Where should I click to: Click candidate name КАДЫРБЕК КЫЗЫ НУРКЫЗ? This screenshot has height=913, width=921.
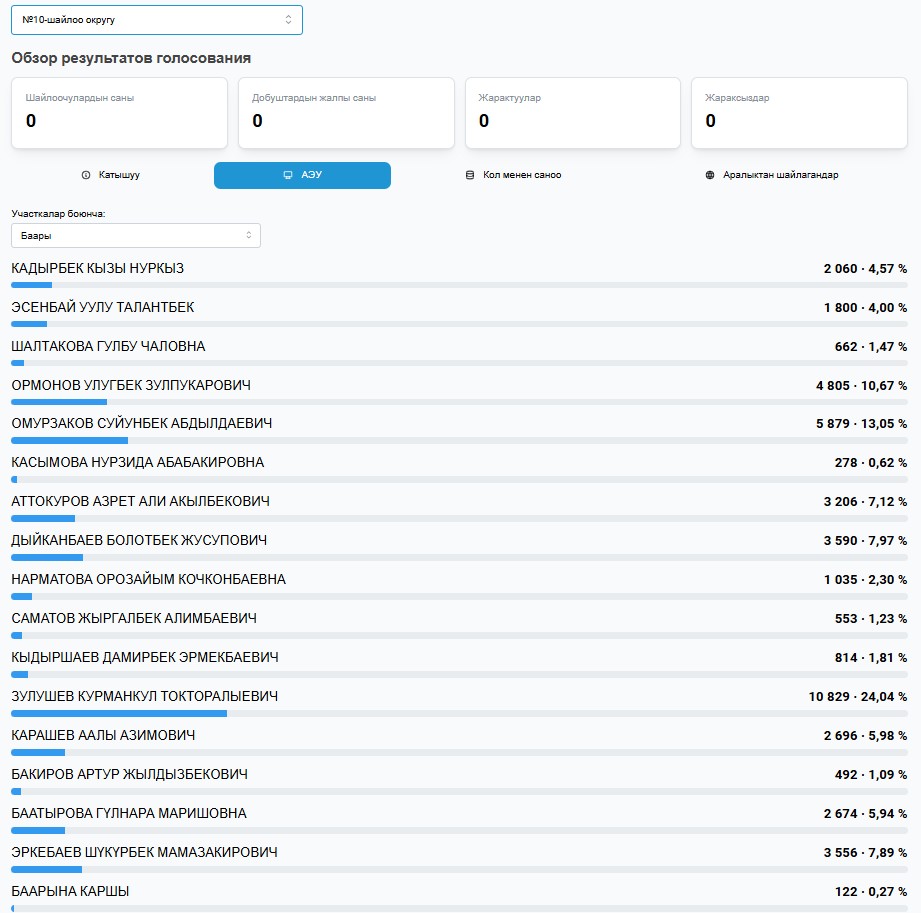97,269
